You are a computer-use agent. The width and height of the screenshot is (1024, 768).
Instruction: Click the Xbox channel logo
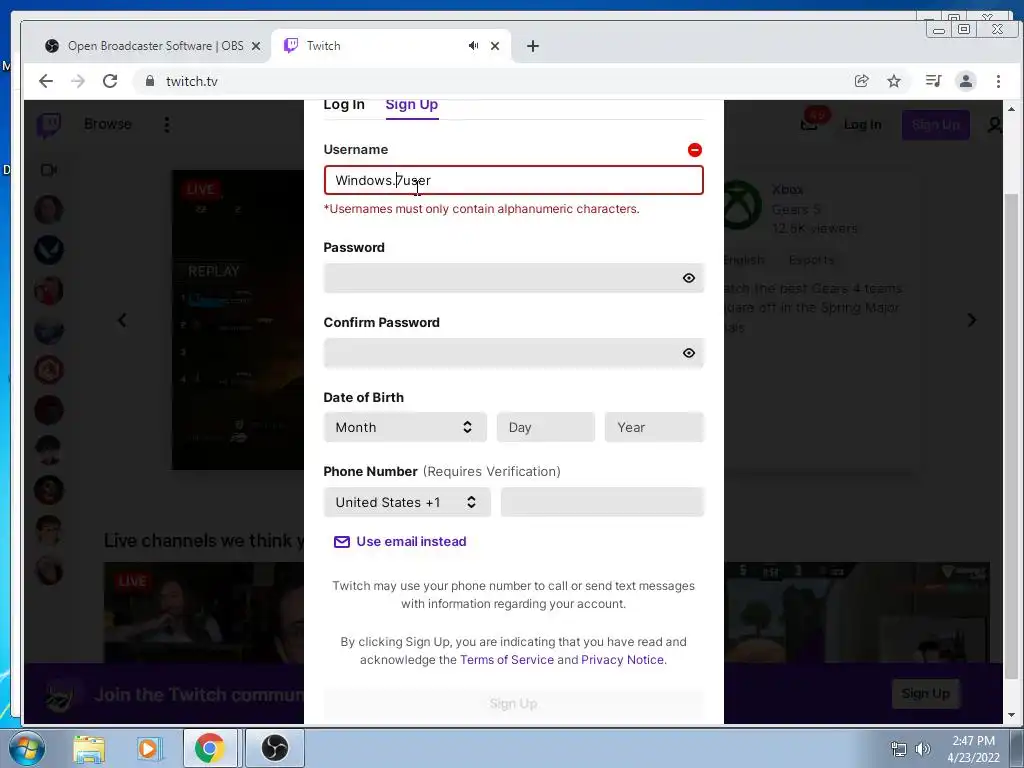(x=743, y=205)
